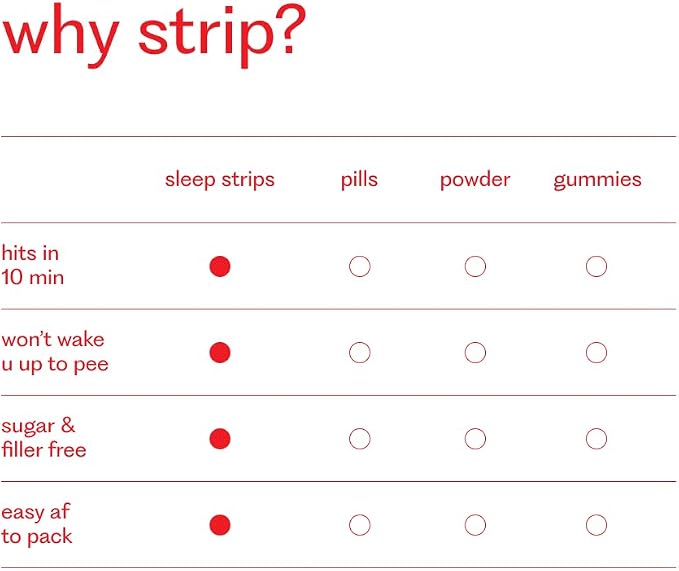This screenshot has height=571, width=679.
Task: Choose pills circle in sugar & filler free row
Action: [x=359, y=439]
